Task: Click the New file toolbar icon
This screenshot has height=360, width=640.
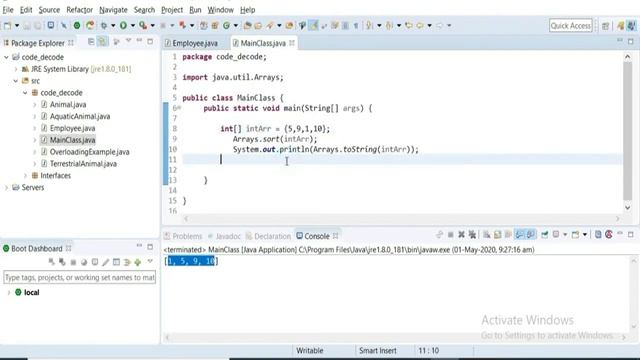Action: tap(7, 25)
